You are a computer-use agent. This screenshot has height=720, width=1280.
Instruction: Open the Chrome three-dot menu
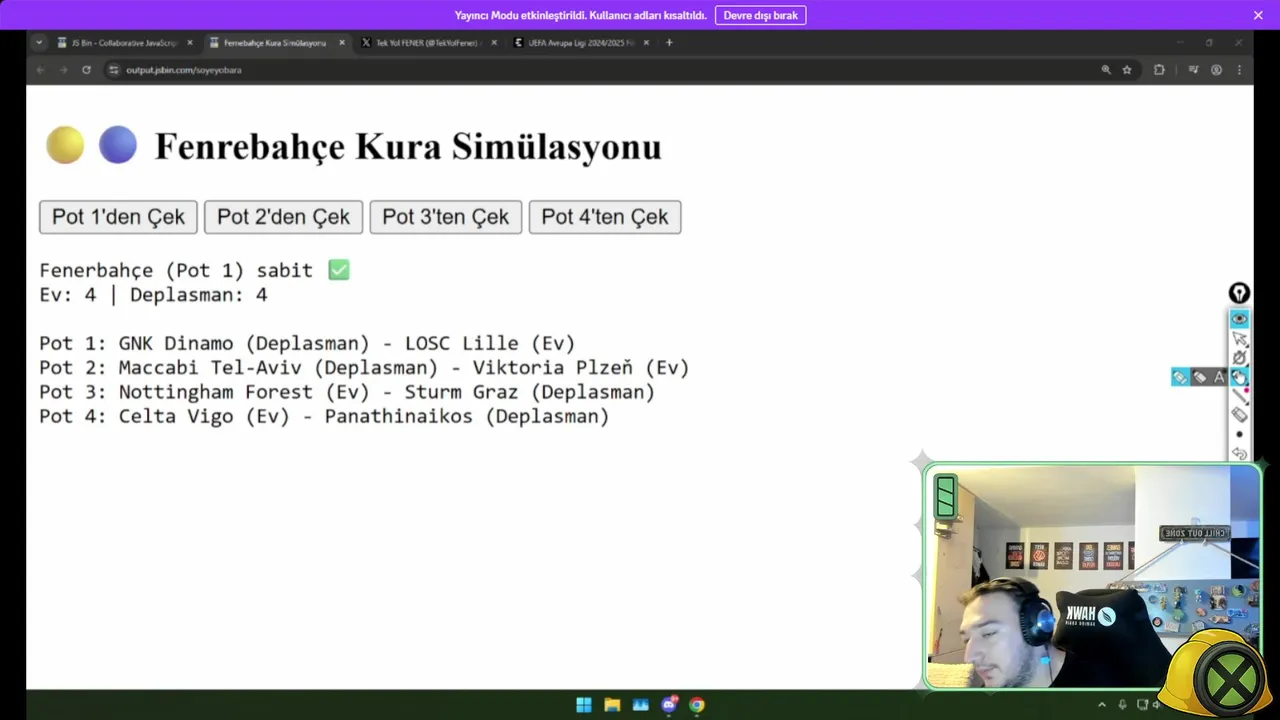coord(1239,70)
